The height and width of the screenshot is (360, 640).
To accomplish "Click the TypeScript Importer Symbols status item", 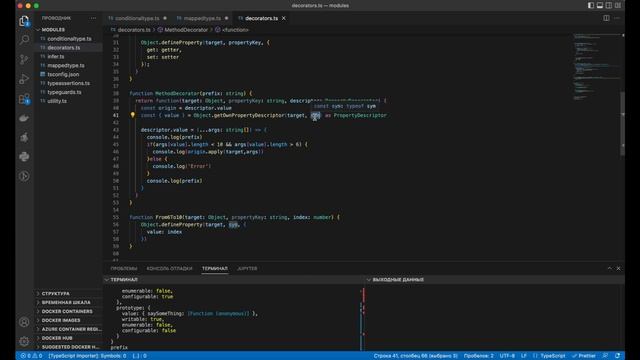I will (87, 356).
